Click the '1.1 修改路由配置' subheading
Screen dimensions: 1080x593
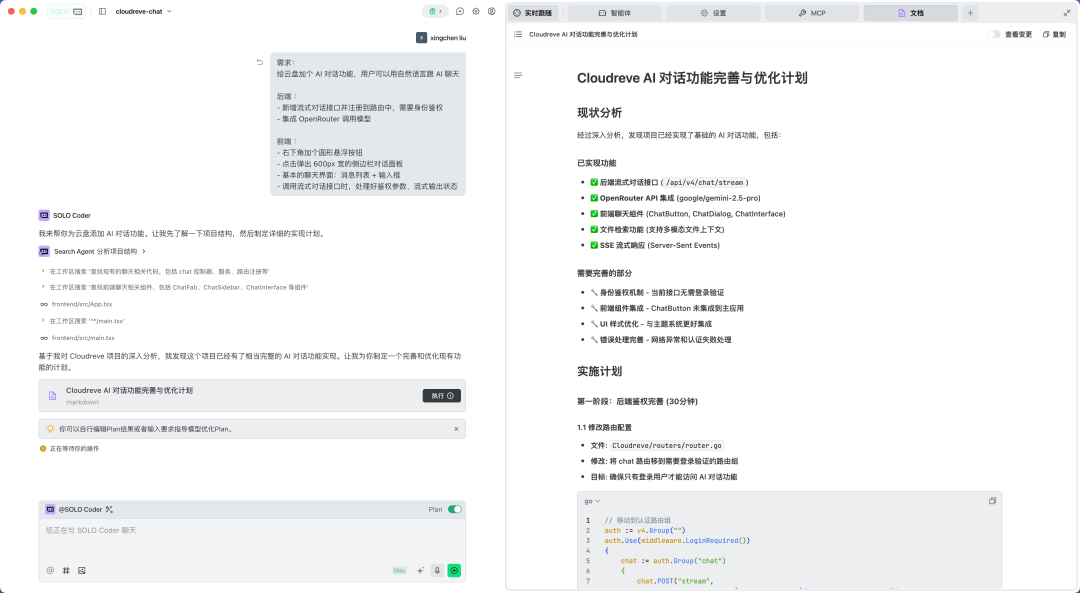coord(604,428)
